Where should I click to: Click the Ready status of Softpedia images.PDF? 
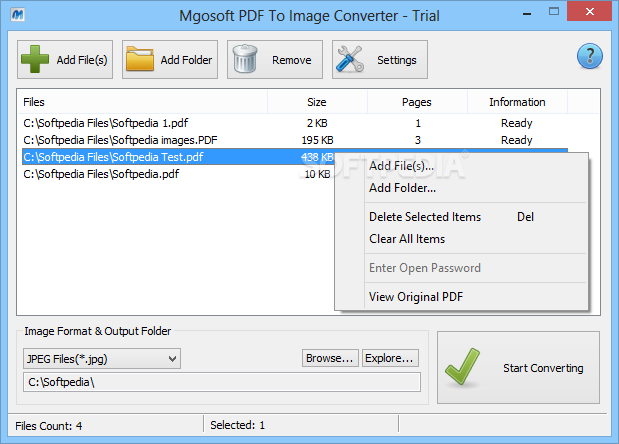(516, 140)
